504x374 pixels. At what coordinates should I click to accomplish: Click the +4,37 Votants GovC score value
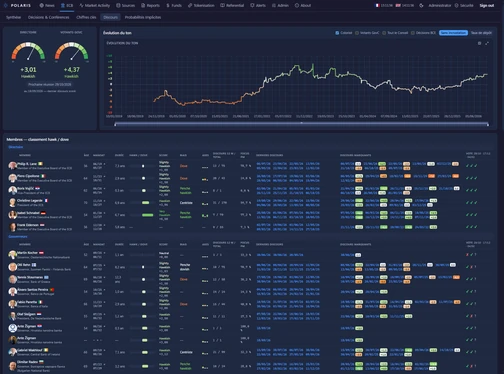pyautogui.click(x=71, y=70)
